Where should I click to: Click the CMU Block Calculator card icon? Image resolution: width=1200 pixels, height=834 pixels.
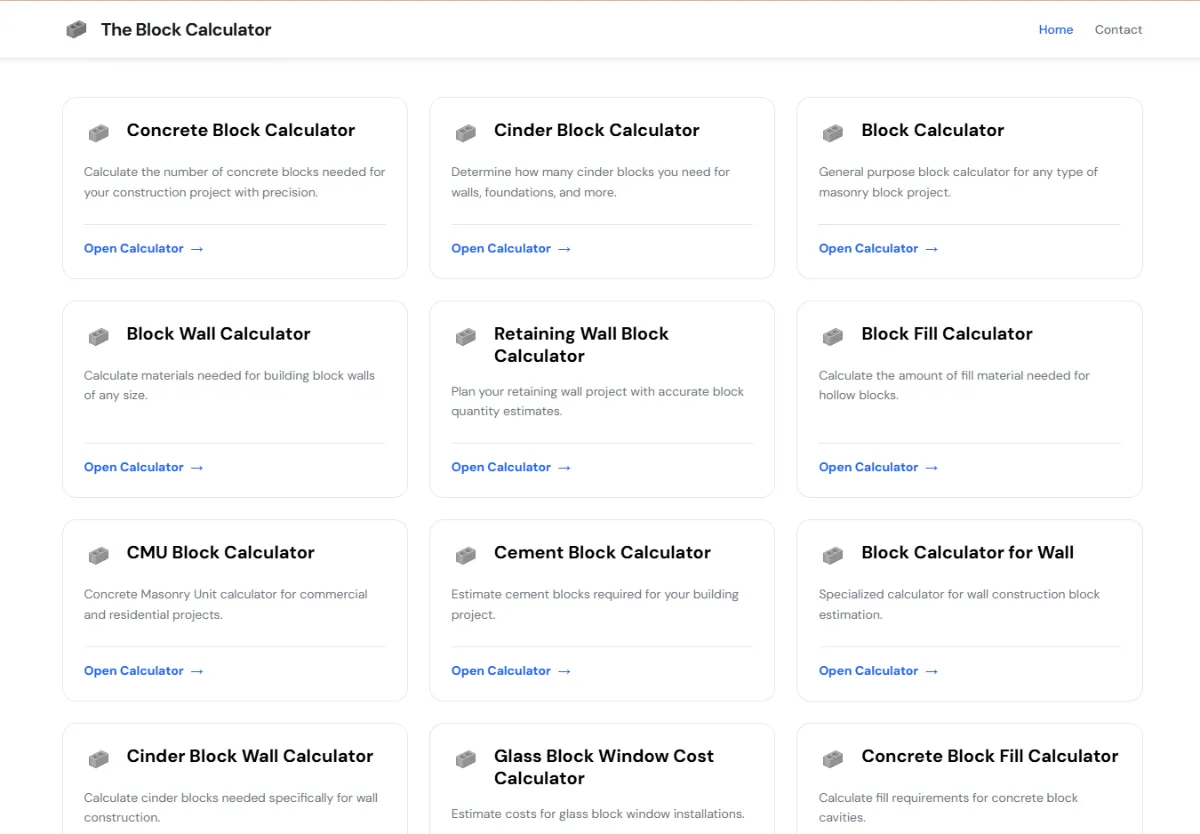tap(98, 555)
